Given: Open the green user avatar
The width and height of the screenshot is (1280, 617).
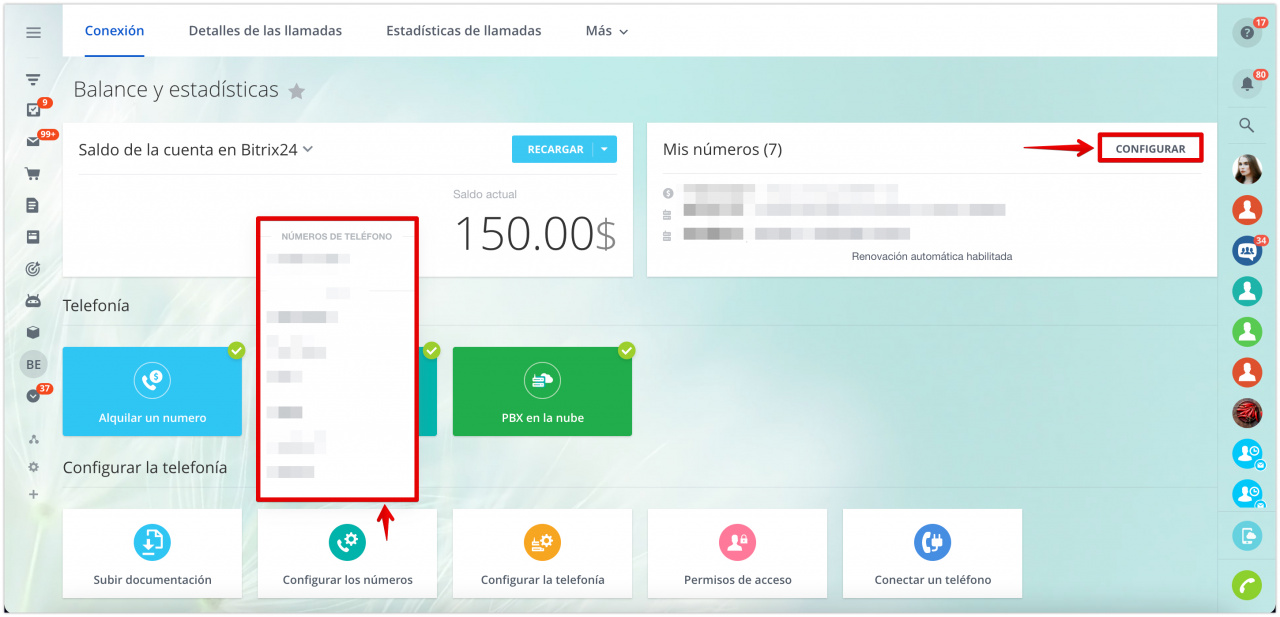Looking at the screenshot, I should tap(1247, 331).
